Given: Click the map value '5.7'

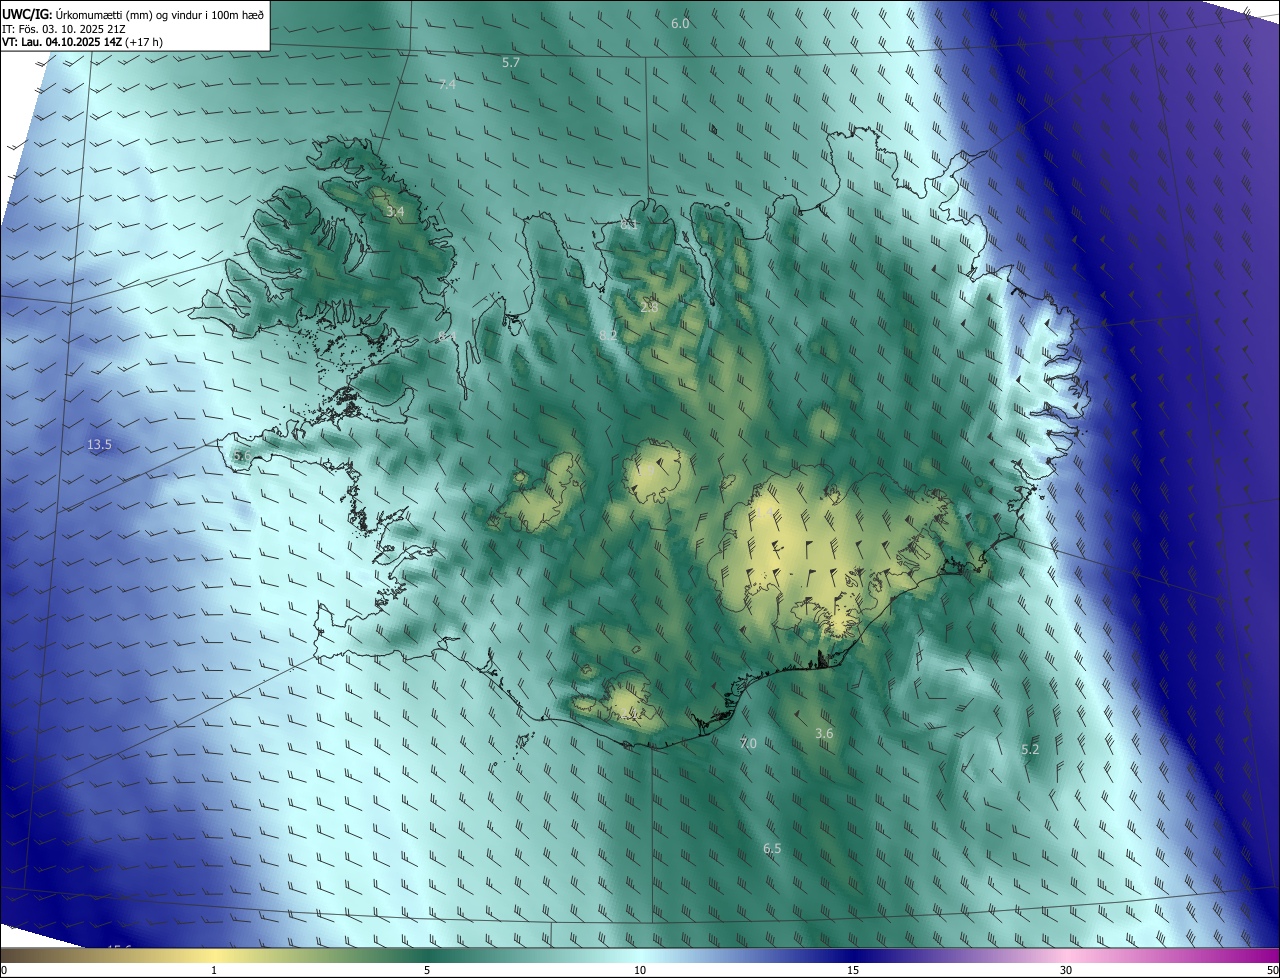Looking at the screenshot, I should pos(511,62).
